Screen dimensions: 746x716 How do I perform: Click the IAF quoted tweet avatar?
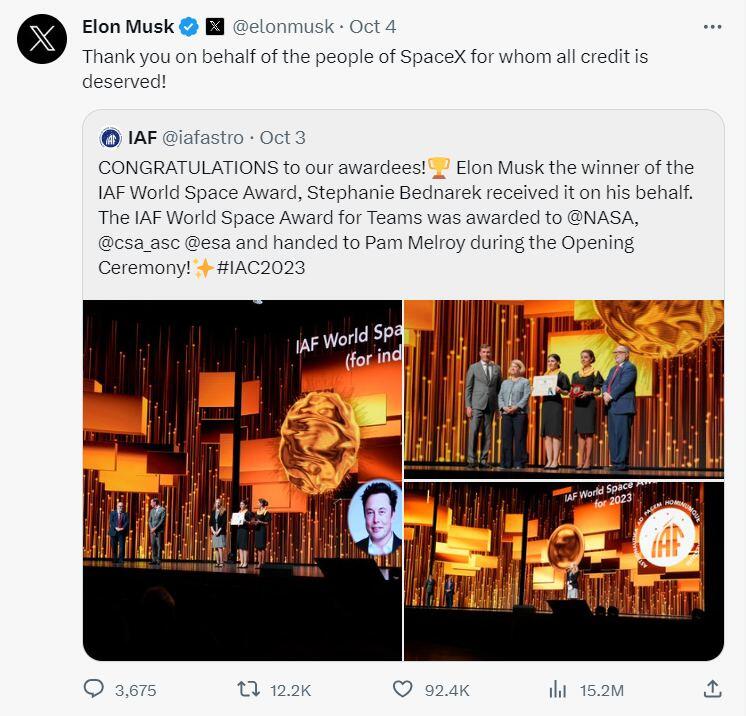pos(111,137)
